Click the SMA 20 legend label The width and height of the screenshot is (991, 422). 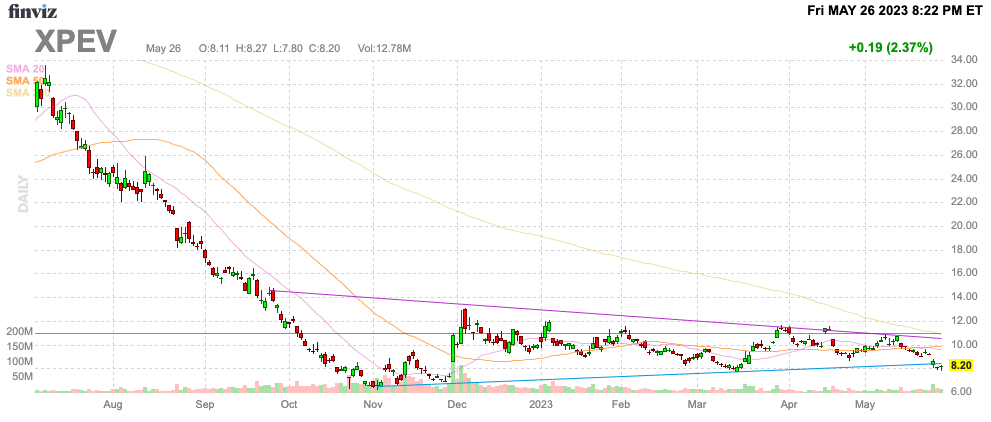pos(25,68)
